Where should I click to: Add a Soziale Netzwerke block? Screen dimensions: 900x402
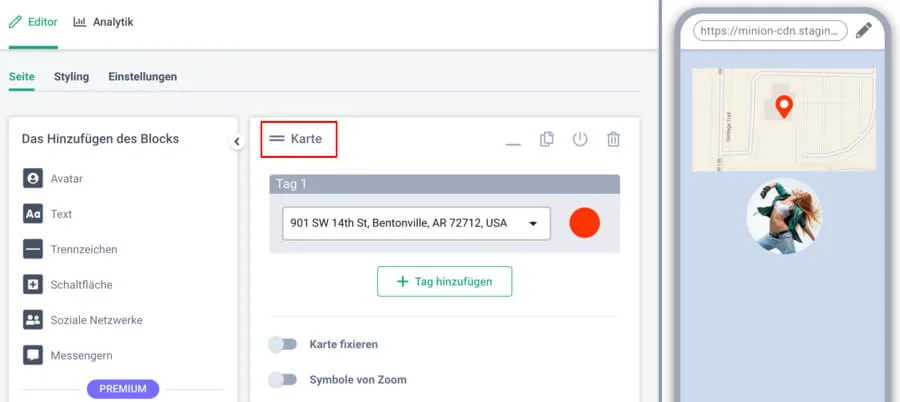96,320
